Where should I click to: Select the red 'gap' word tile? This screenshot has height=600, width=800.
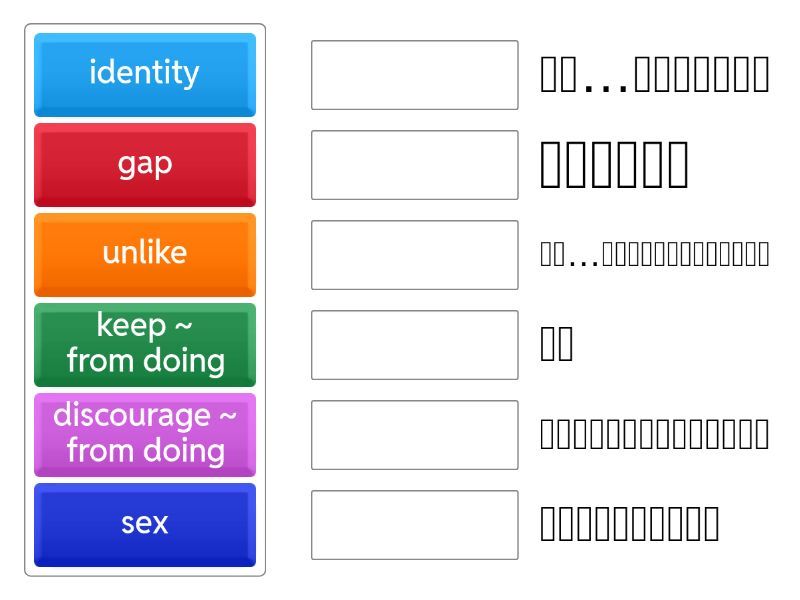click(x=145, y=164)
